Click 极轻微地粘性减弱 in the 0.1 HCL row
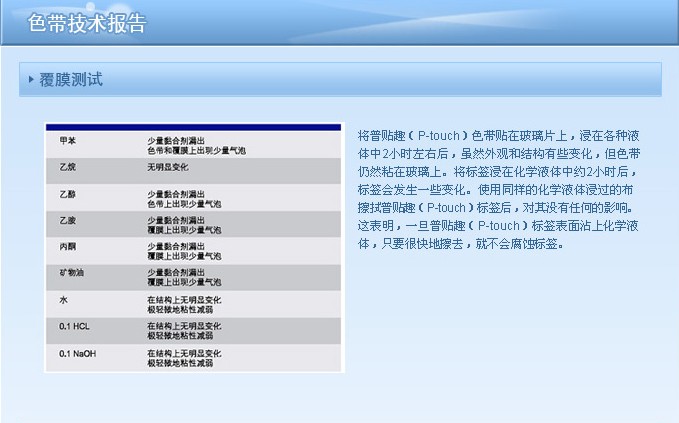 [180, 337]
